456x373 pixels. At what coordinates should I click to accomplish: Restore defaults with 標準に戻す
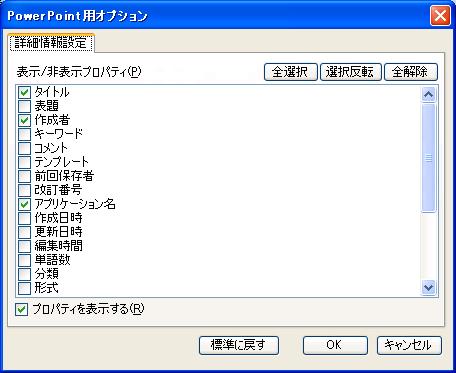(239, 345)
